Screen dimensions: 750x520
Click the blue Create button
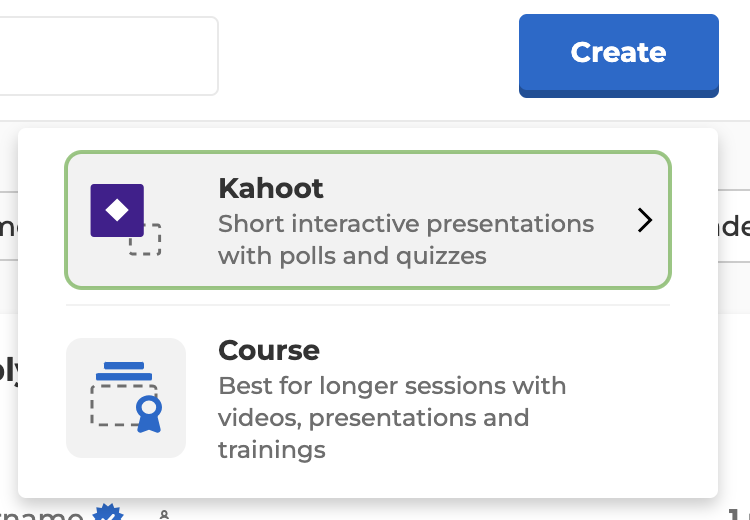[x=618, y=55]
